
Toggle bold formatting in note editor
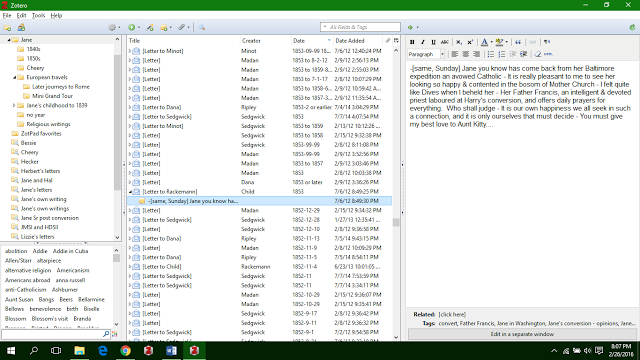point(412,42)
